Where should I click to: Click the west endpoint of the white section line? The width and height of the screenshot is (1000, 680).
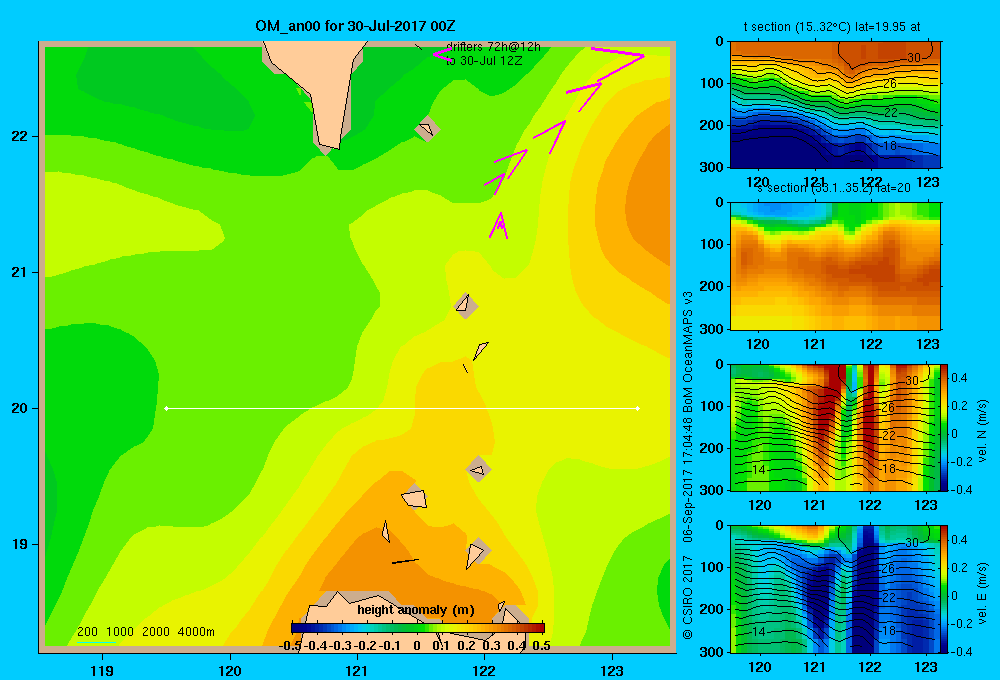(166, 408)
